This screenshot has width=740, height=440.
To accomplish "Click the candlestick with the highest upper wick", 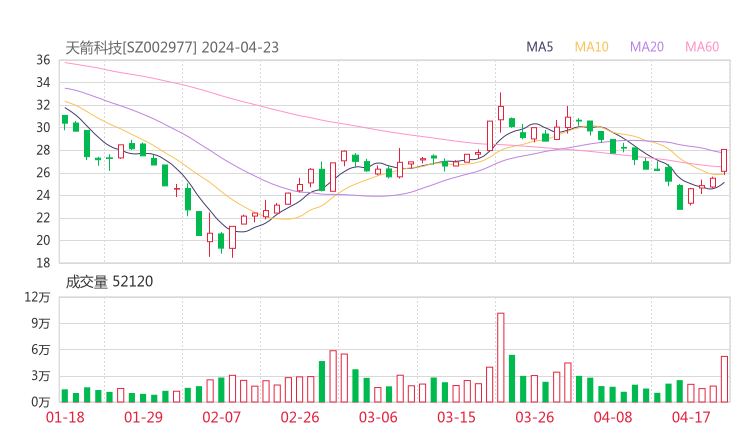I will pyautogui.click(x=501, y=113).
